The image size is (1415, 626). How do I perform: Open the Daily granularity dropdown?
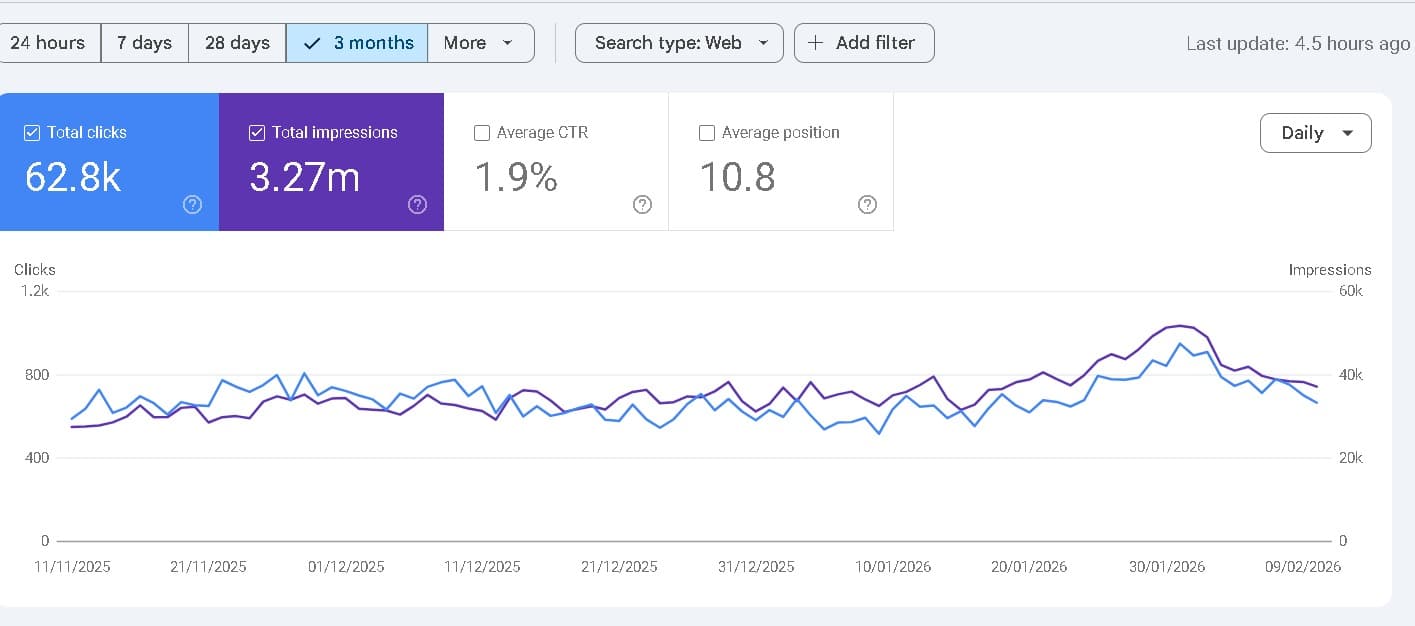[x=1315, y=133]
